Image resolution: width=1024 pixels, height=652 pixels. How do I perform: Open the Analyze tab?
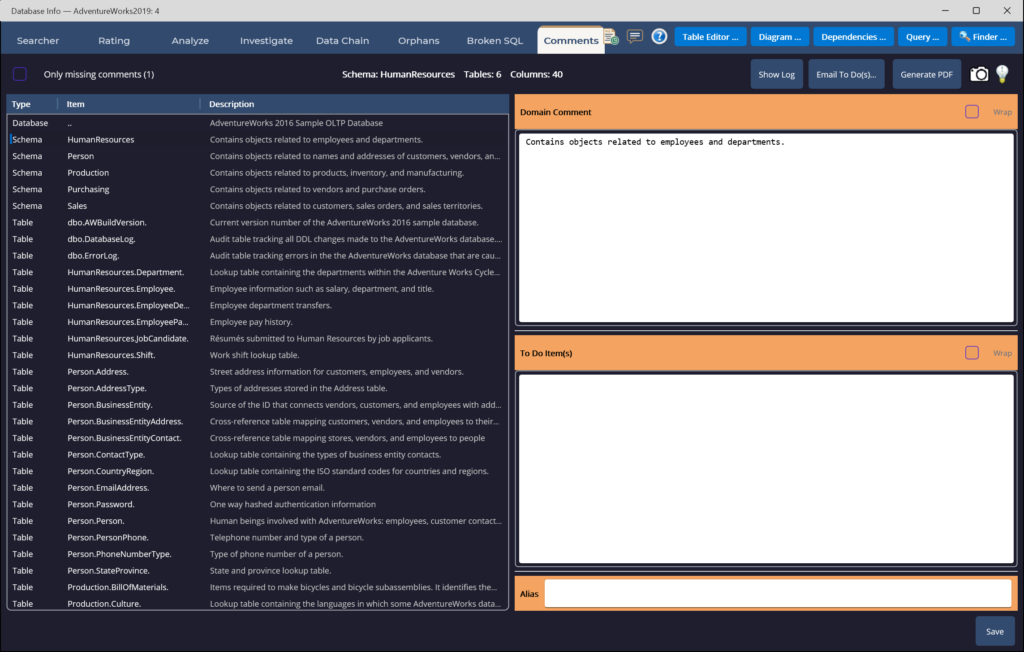tap(190, 41)
